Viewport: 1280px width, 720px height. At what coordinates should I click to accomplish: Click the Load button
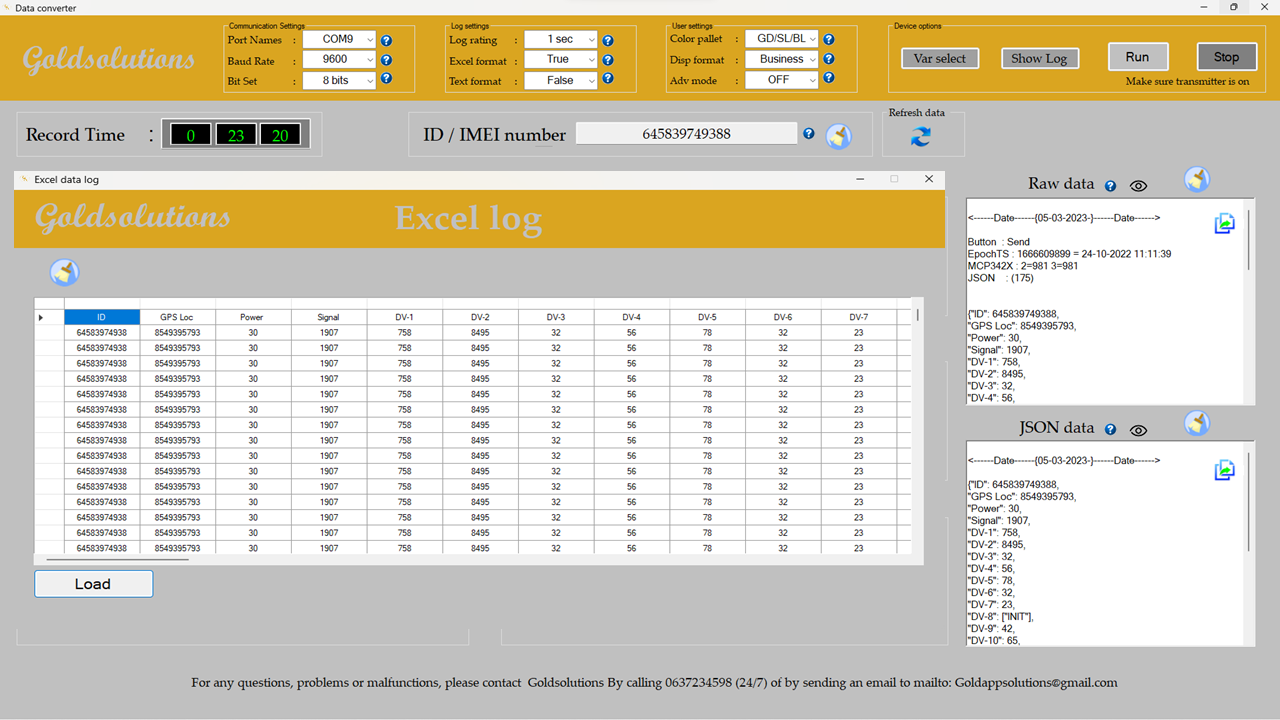point(93,584)
